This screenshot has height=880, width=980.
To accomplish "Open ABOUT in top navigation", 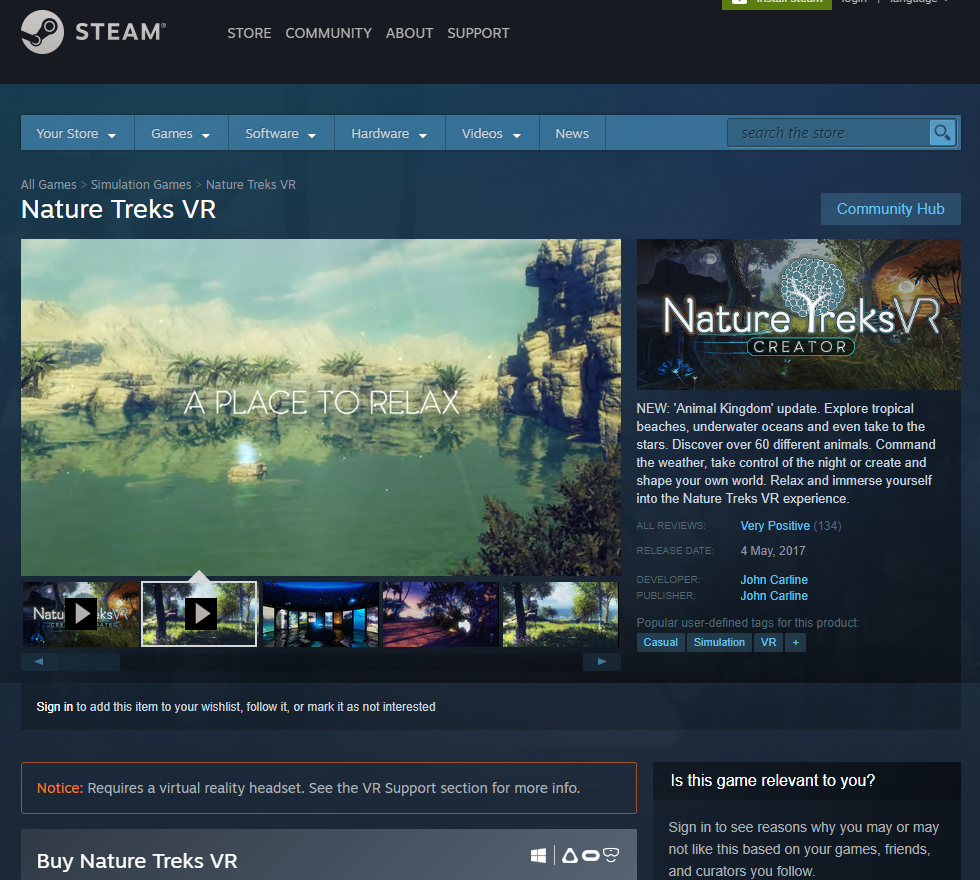I will coord(409,33).
